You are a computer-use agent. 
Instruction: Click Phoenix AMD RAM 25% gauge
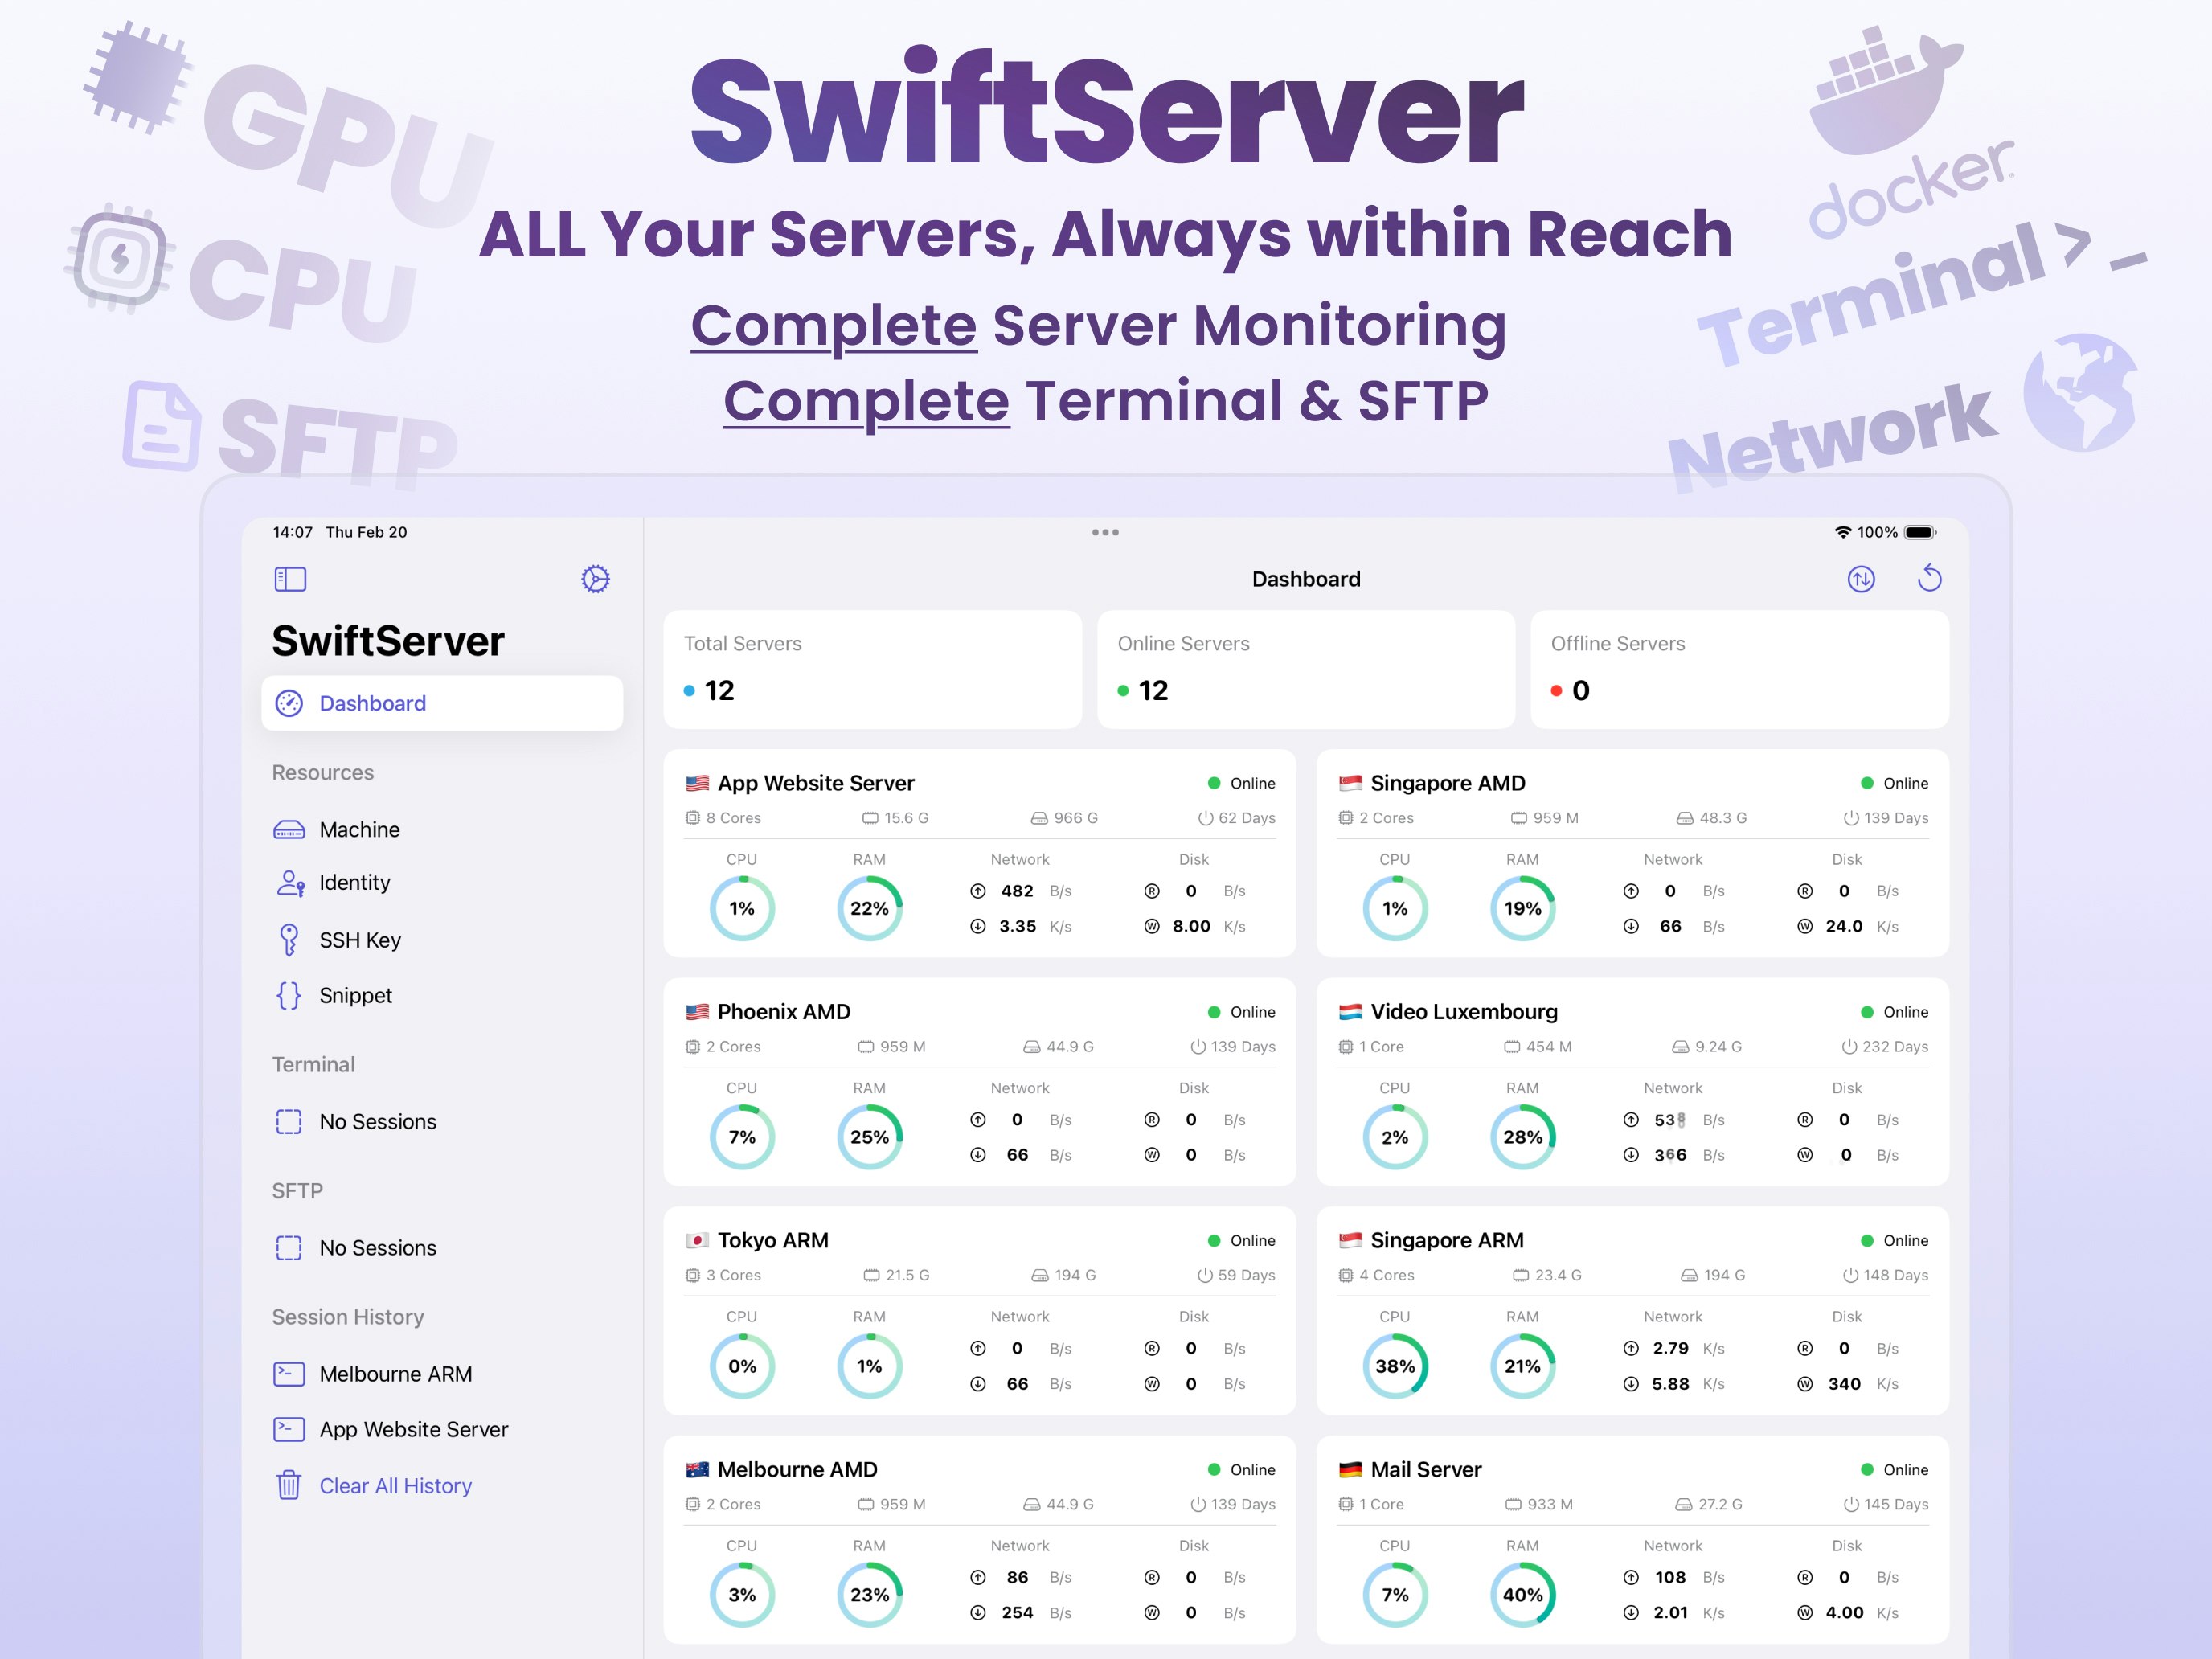pos(870,1137)
